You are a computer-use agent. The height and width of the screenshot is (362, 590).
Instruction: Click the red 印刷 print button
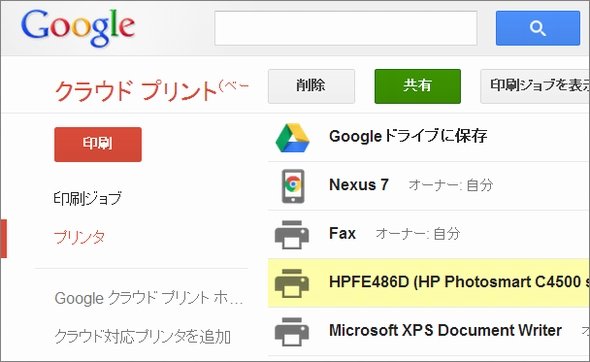(98, 144)
